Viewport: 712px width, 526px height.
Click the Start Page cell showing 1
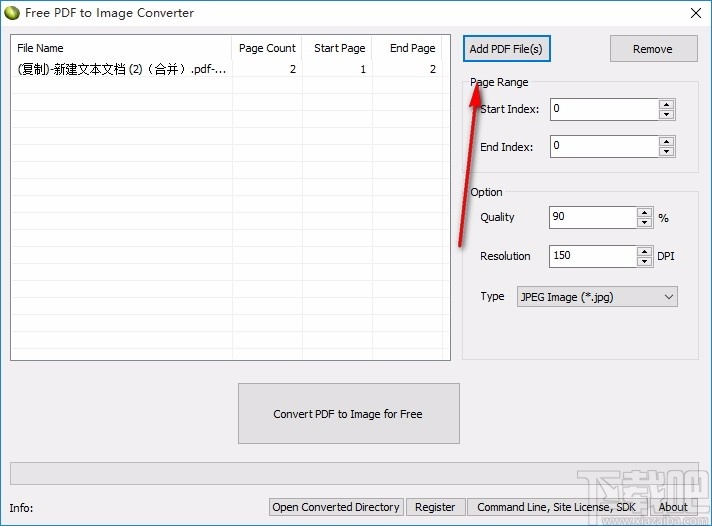pyautogui.click(x=337, y=69)
